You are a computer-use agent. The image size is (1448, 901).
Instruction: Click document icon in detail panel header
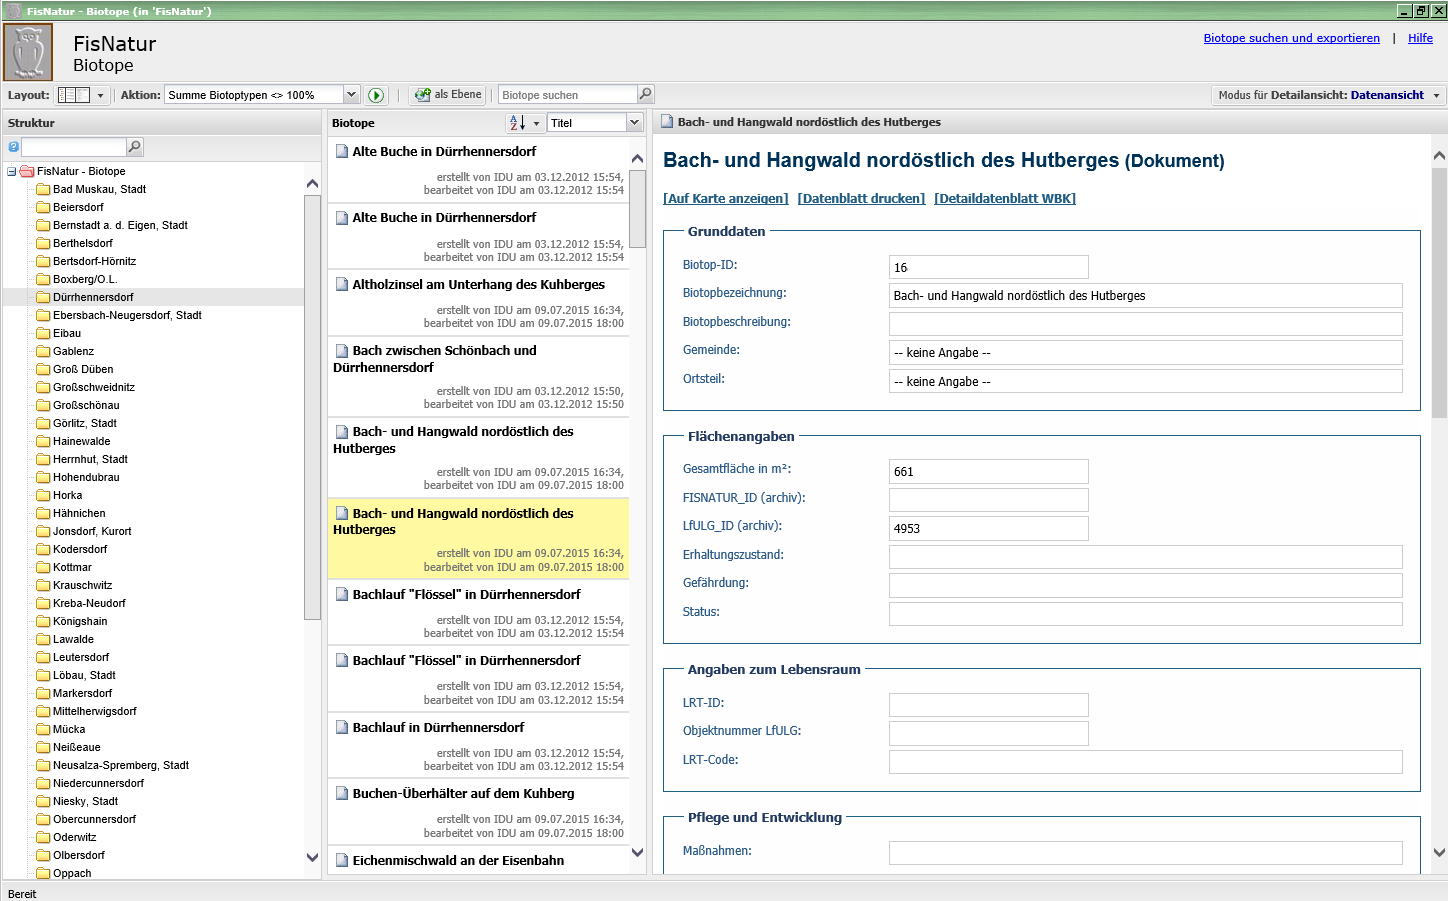tap(667, 122)
